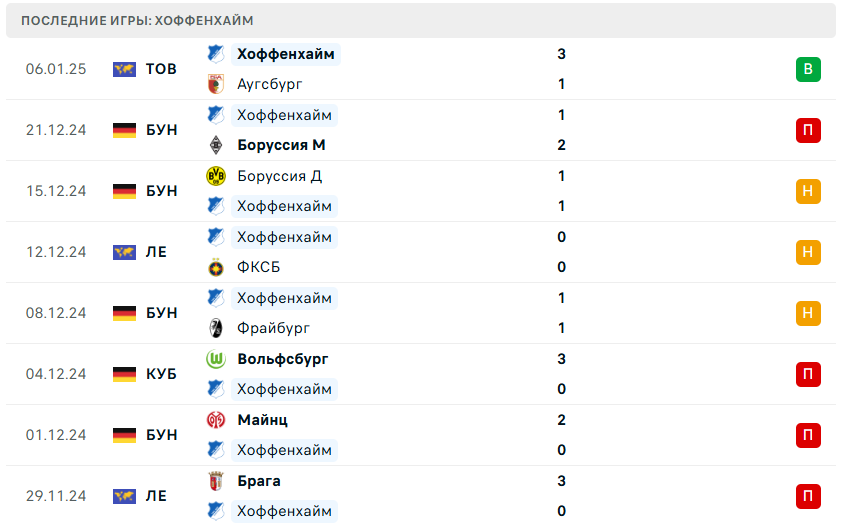
Task: Click the 15.12.24 match date
Action: tap(56, 191)
